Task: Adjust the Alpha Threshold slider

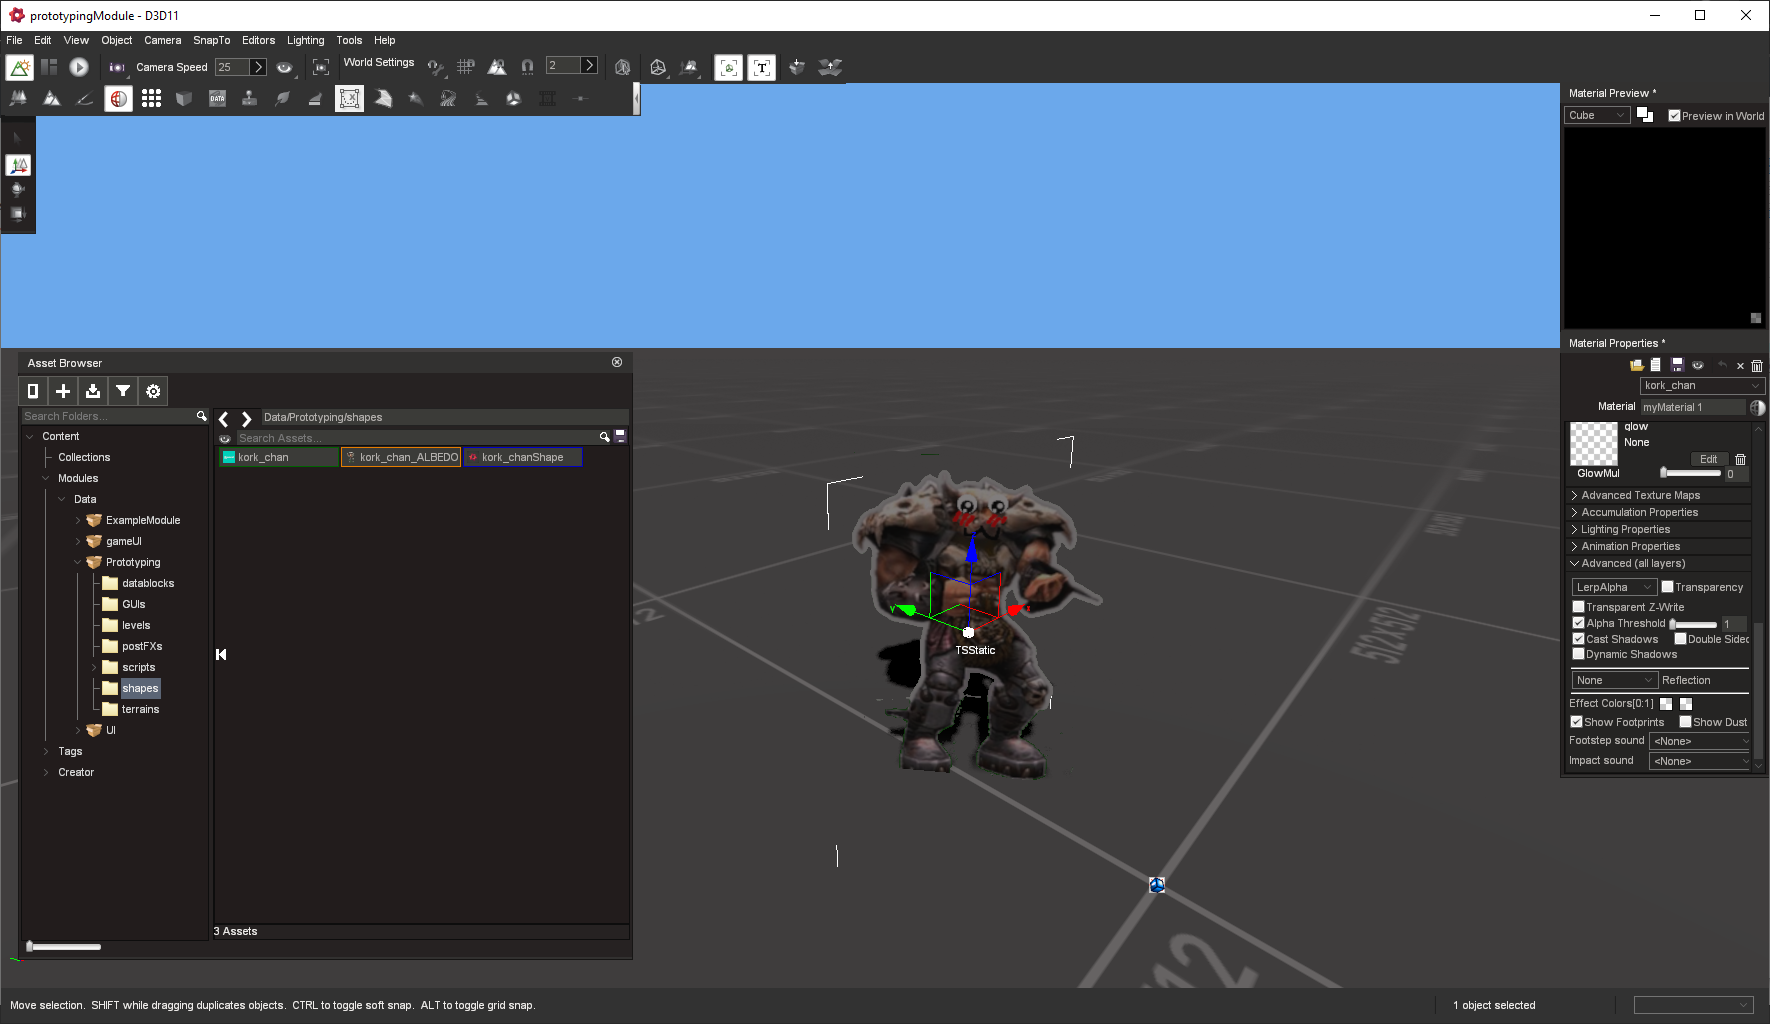Action: (1693, 624)
